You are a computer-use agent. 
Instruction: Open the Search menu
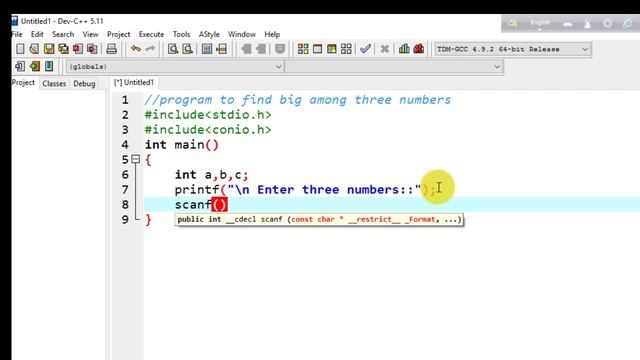(63, 34)
